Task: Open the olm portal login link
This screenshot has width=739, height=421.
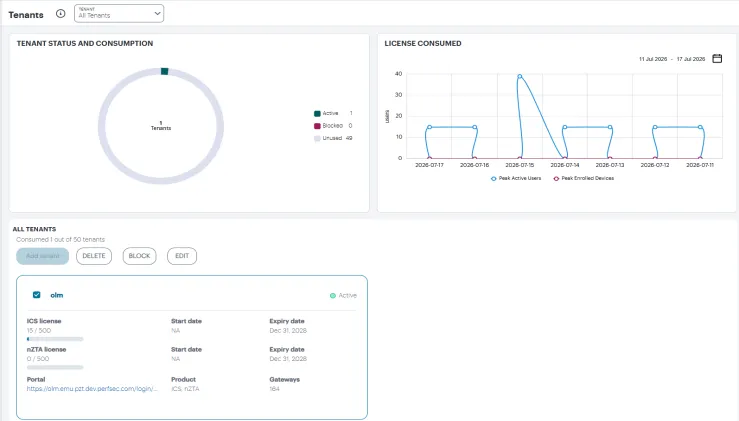Action: click(92, 388)
